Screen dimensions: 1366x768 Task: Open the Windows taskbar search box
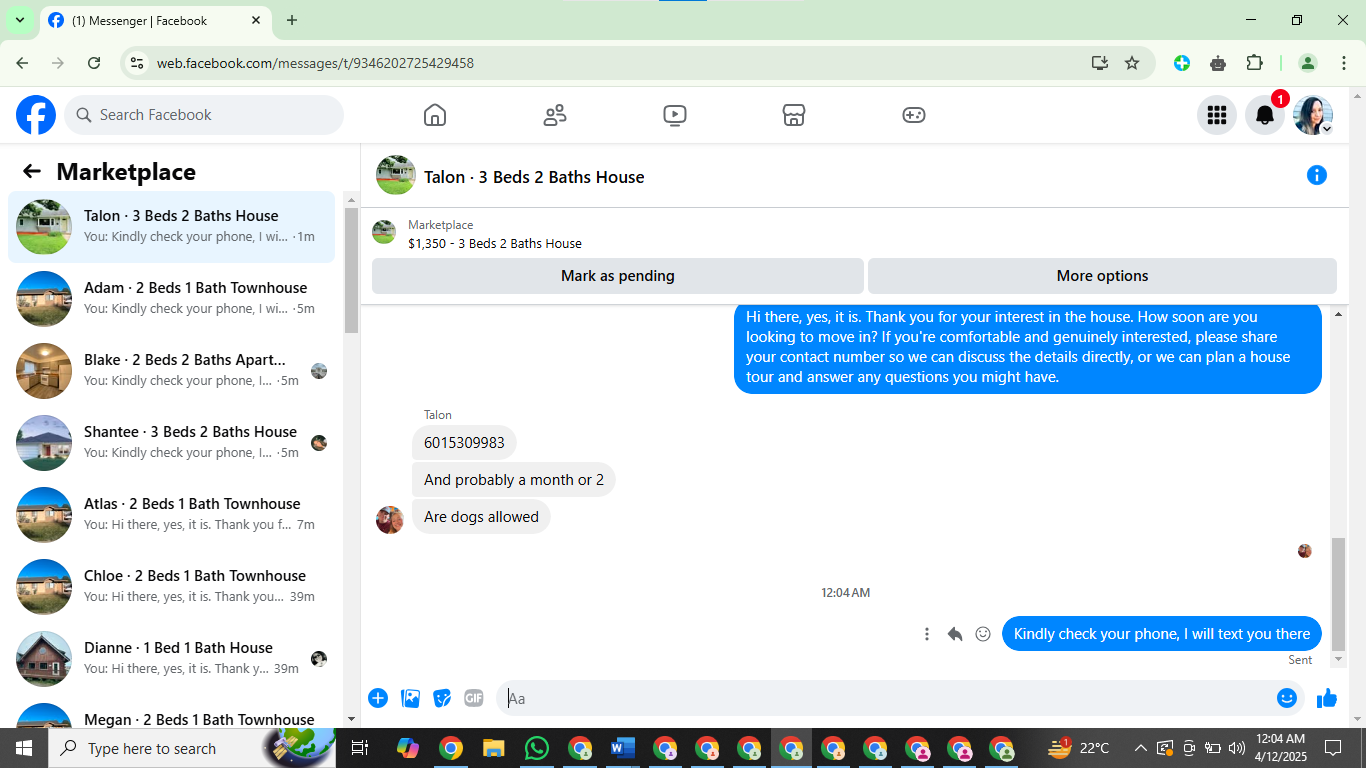tap(191, 748)
